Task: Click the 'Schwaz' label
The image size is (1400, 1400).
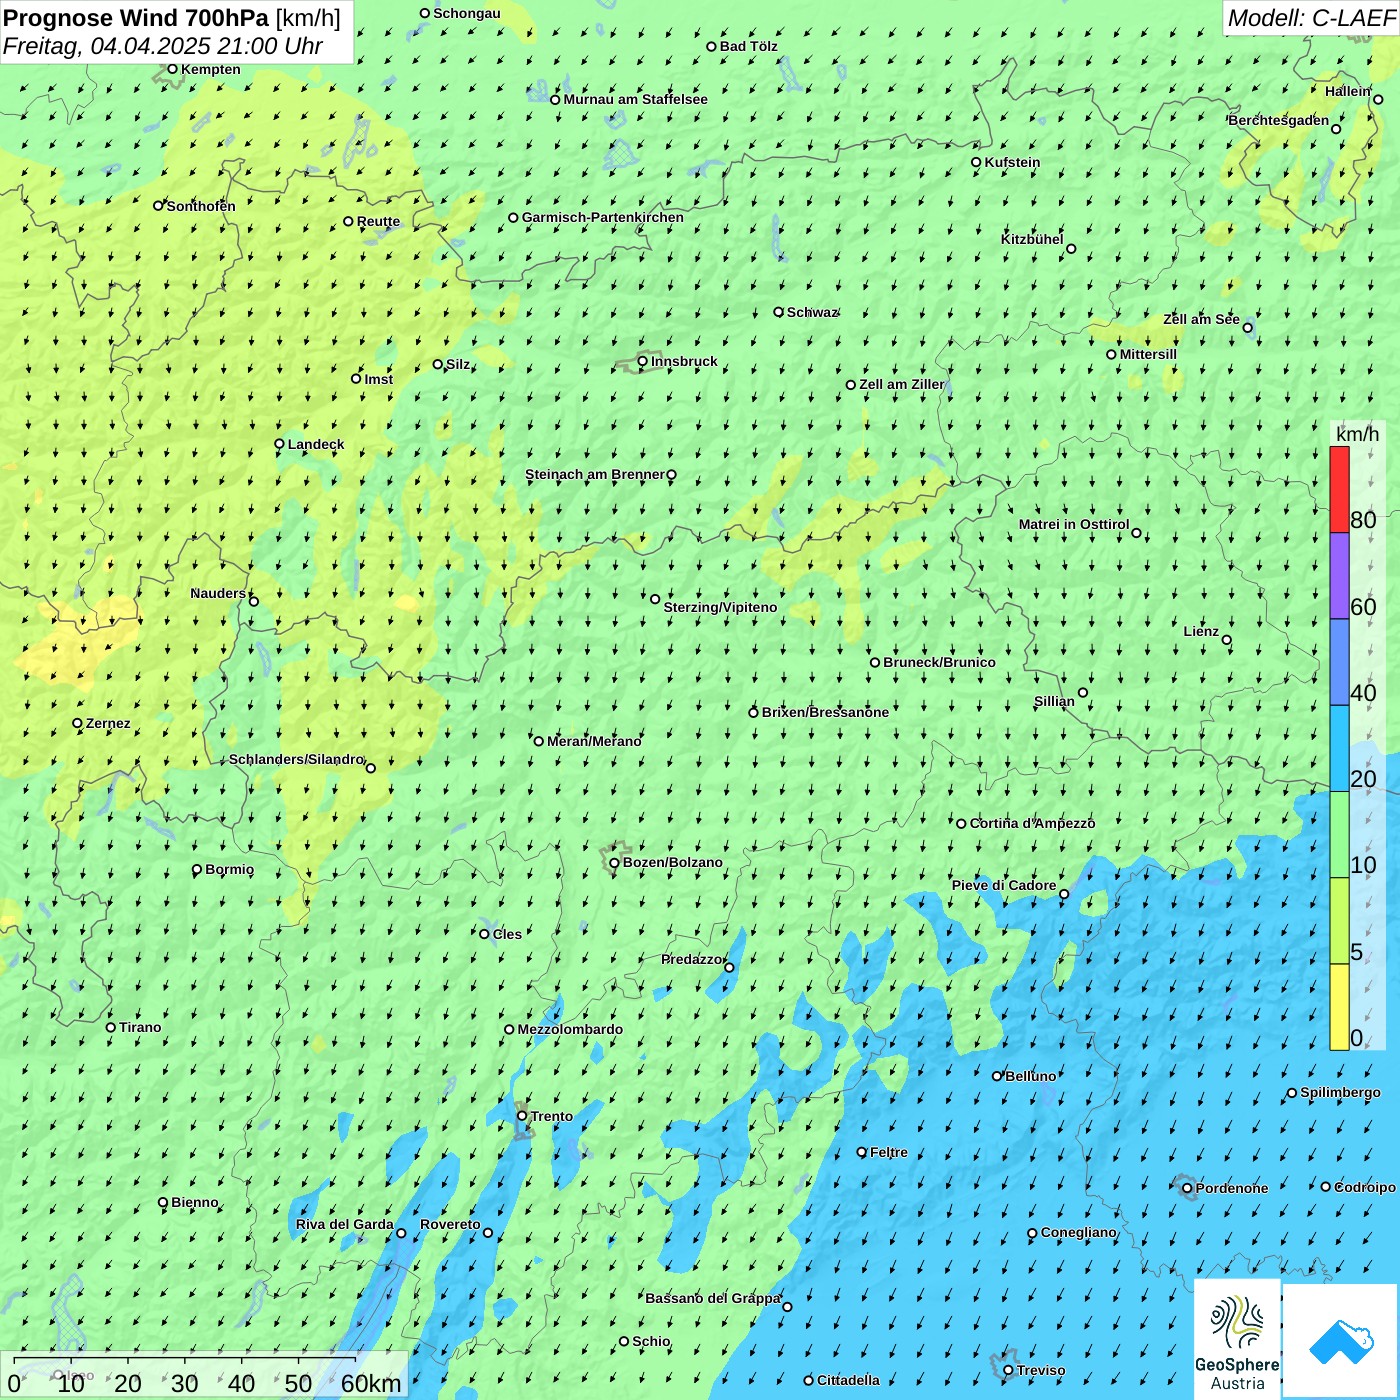Action: pyautogui.click(x=812, y=312)
